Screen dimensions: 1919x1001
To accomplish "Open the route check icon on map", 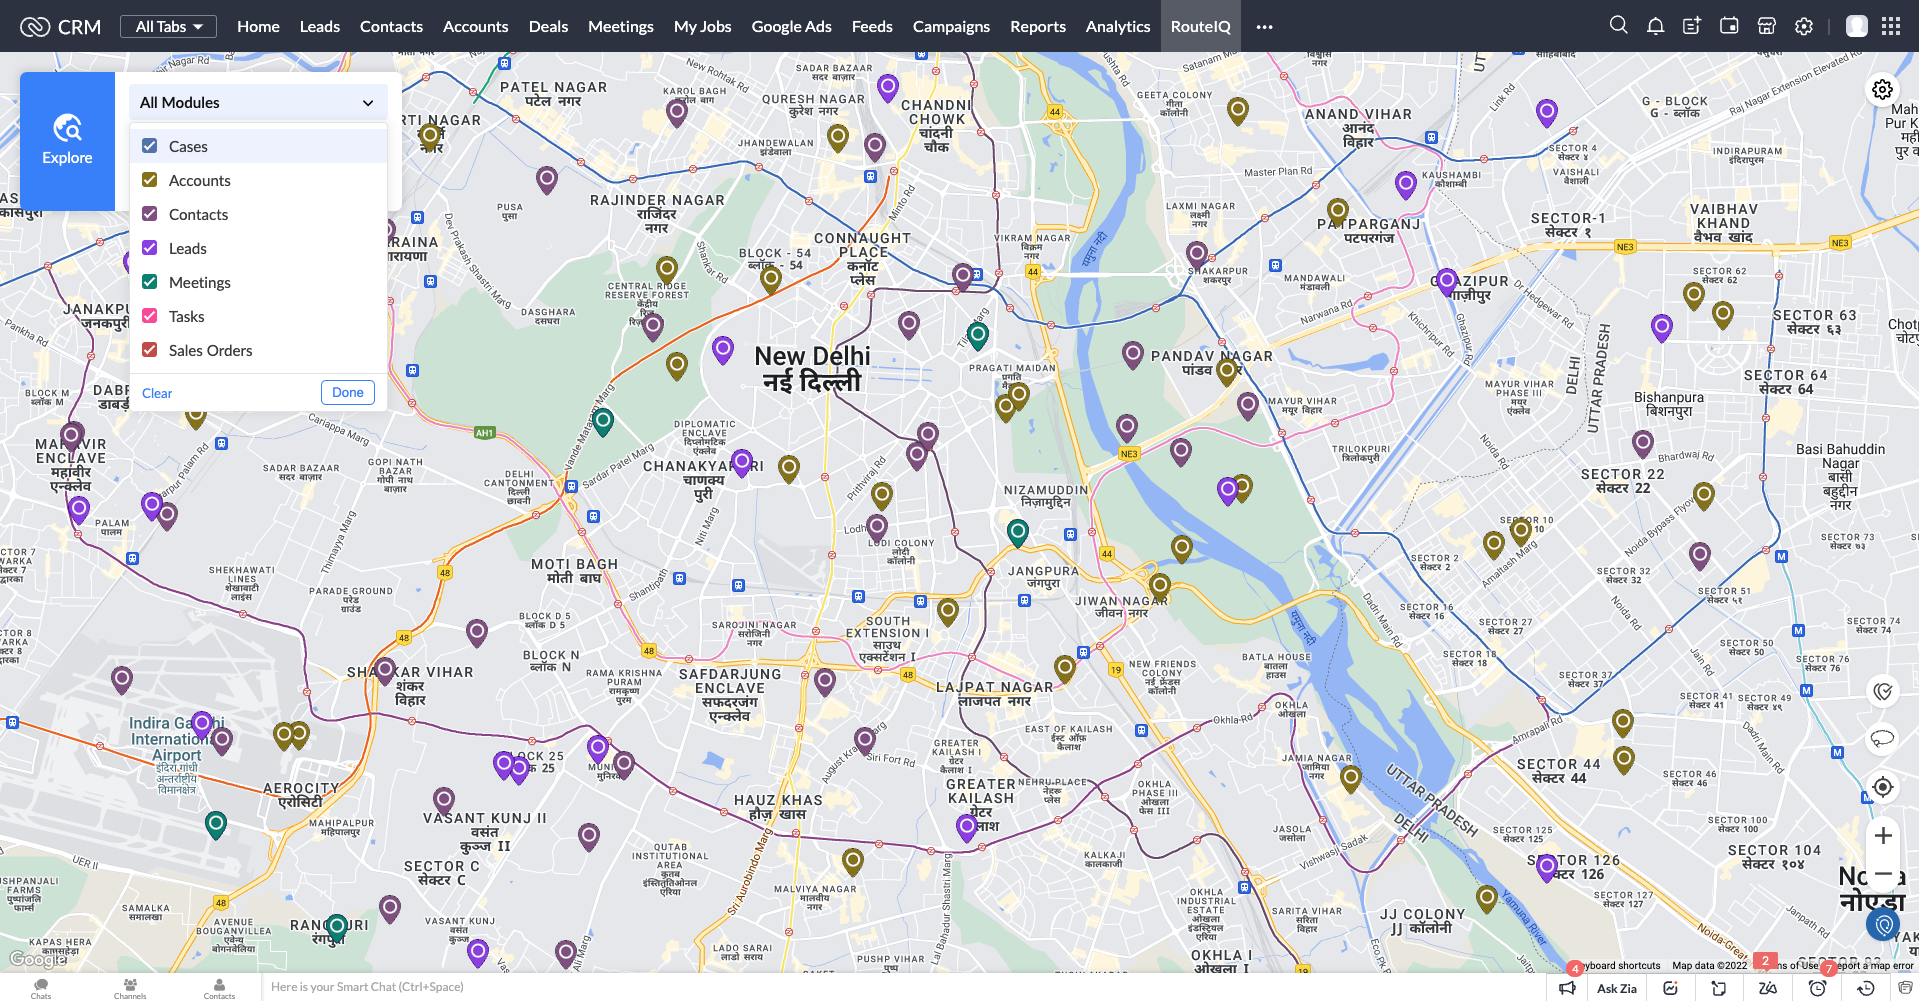I will 1882,691.
